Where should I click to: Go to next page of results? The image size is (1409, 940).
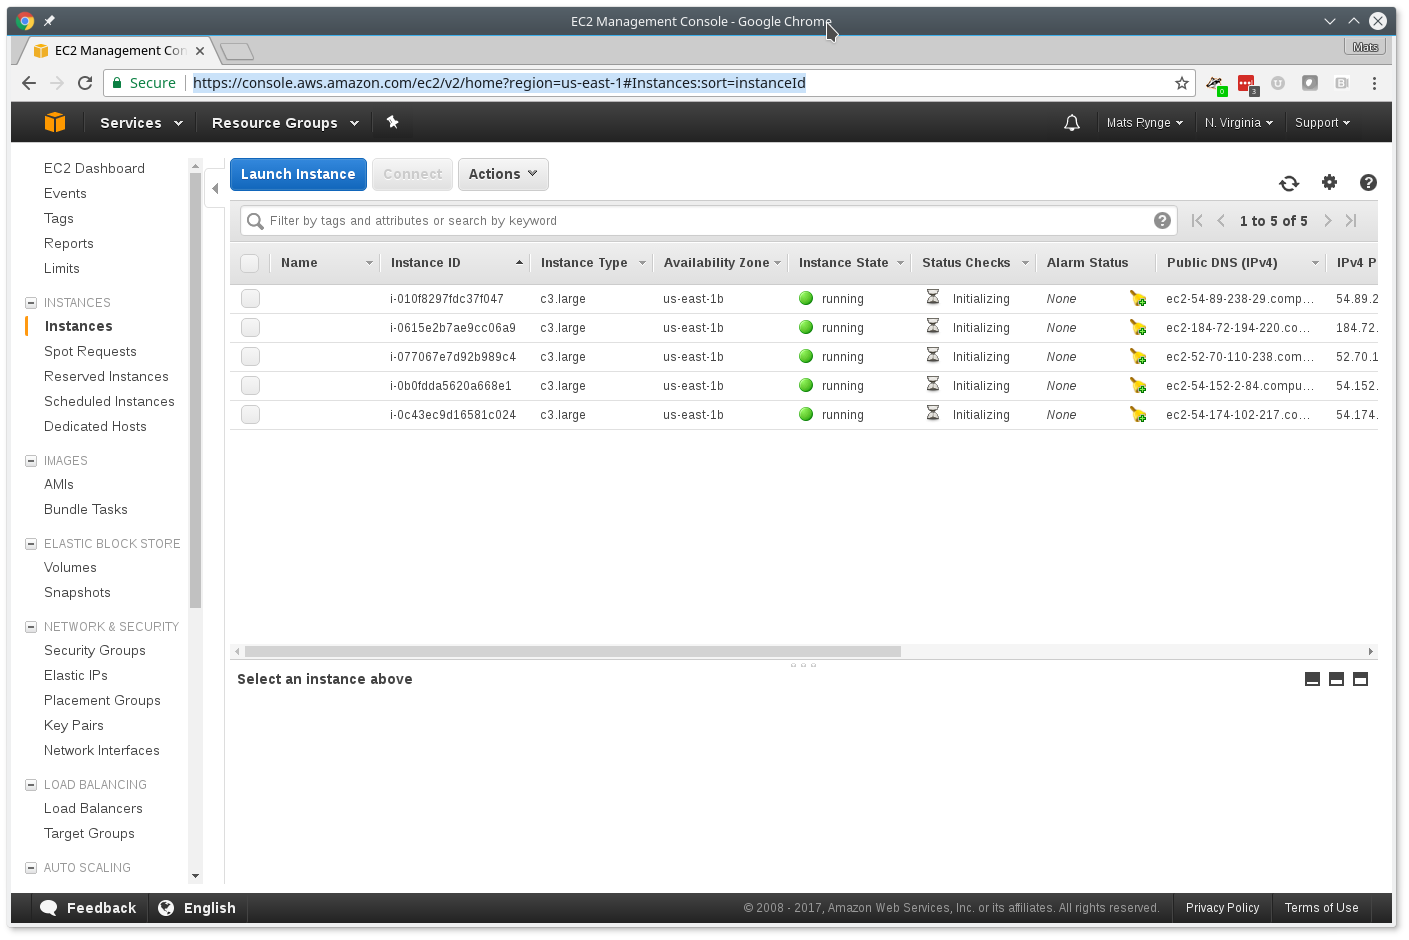coord(1328,221)
